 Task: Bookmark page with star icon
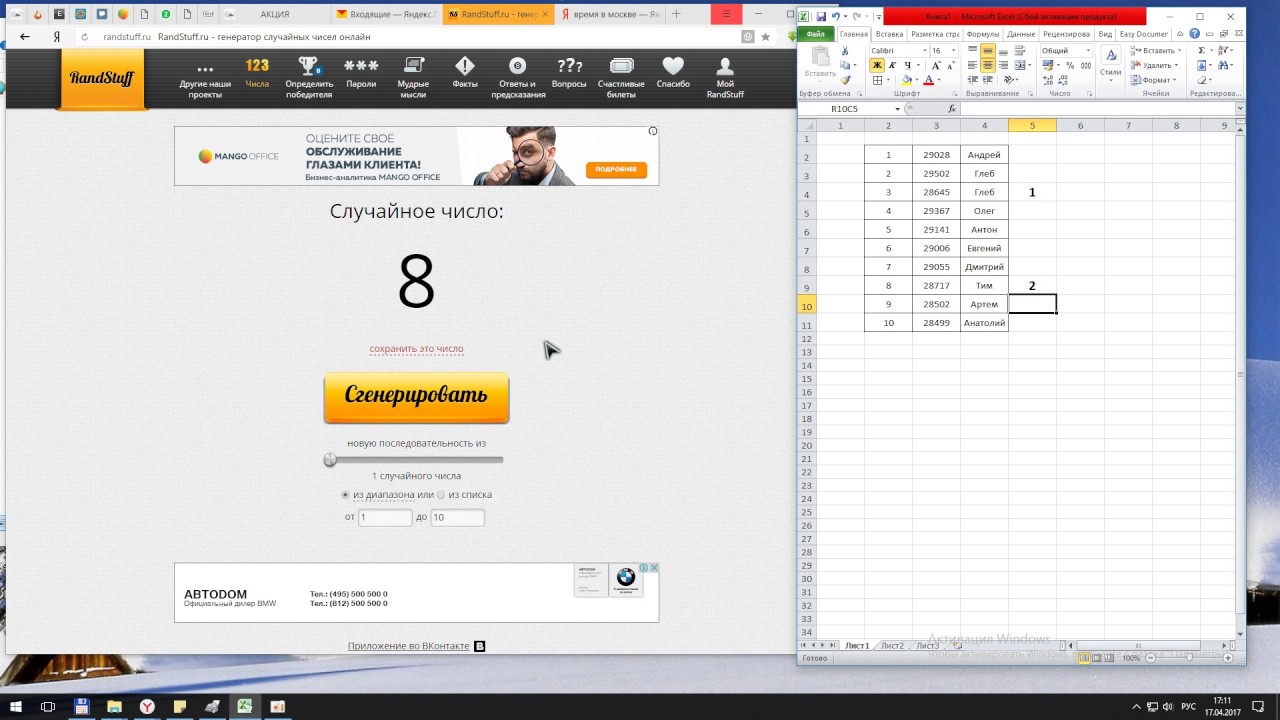766,37
